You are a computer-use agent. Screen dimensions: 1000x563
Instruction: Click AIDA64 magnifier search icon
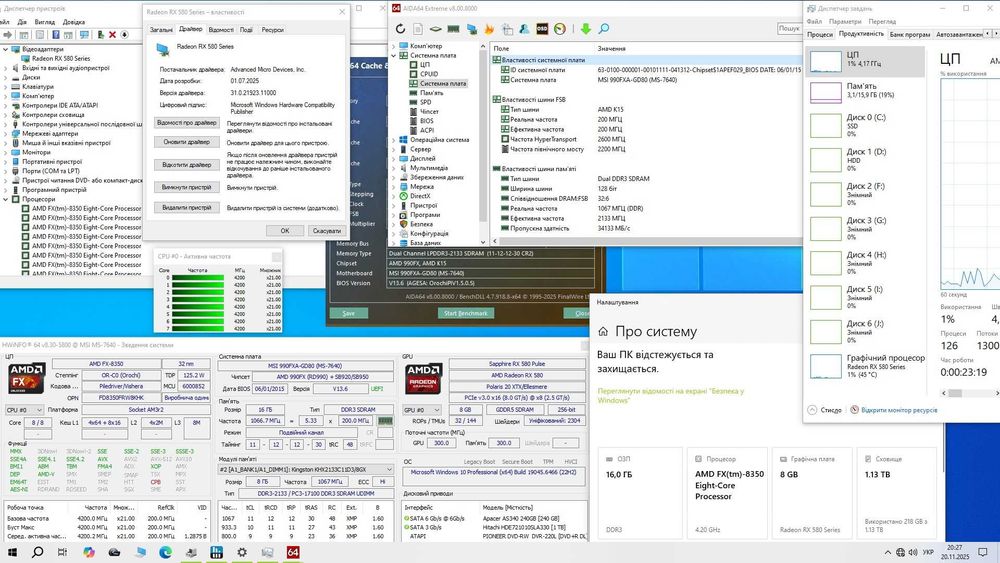(x=603, y=29)
